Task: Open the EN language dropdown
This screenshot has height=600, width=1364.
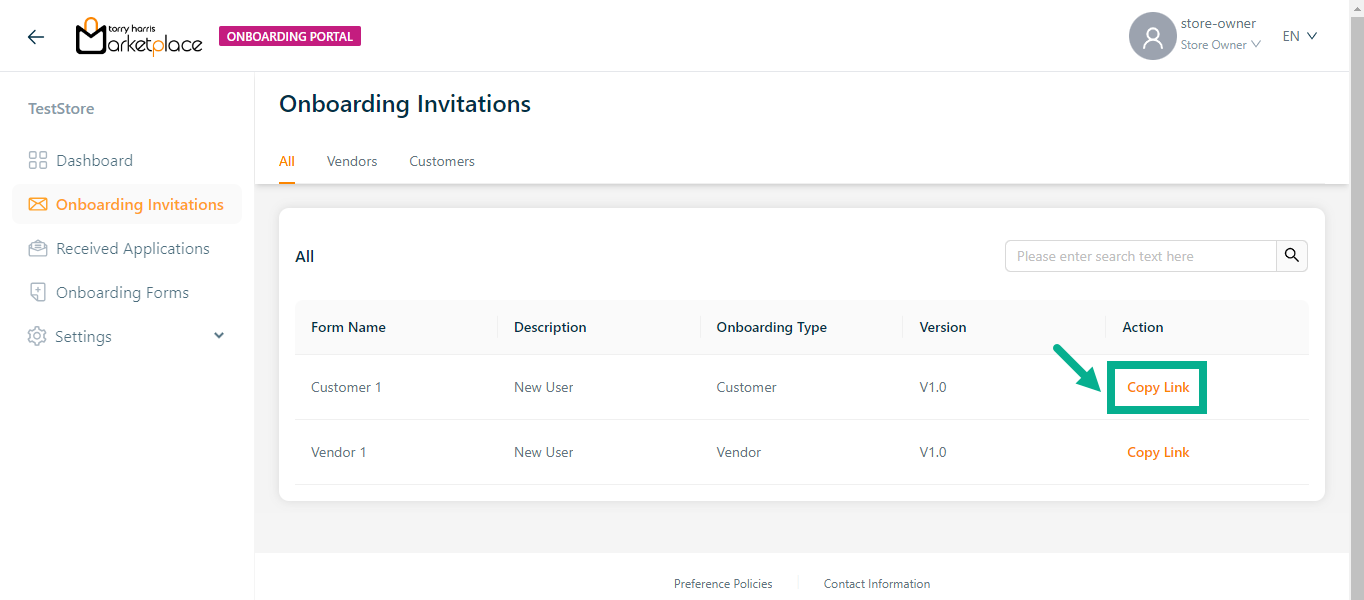Action: [1300, 36]
